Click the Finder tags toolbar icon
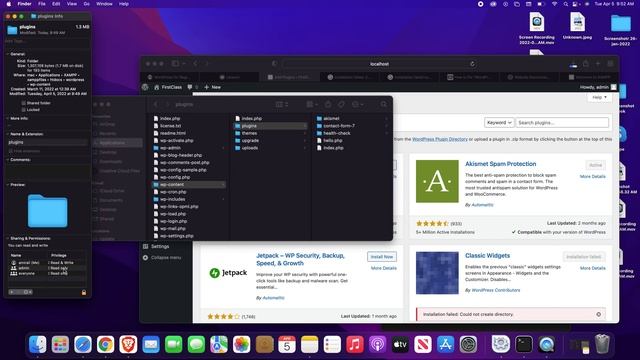Screen dimensions: 640x360 pyautogui.click(x=341, y=104)
